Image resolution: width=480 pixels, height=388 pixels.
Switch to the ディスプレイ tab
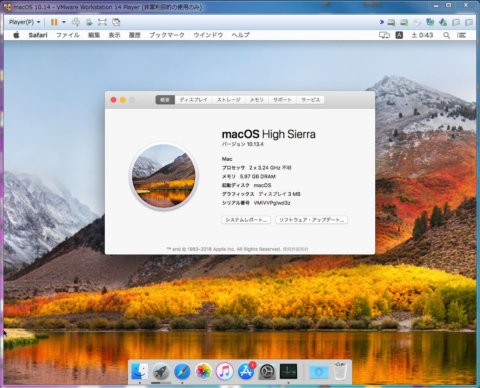[193, 100]
